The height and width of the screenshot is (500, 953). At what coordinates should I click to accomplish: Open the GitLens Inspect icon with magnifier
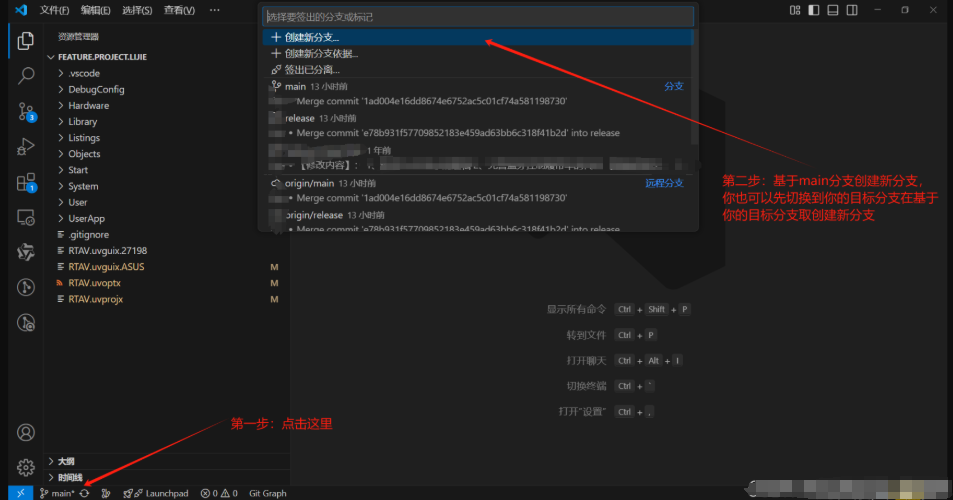[26, 323]
